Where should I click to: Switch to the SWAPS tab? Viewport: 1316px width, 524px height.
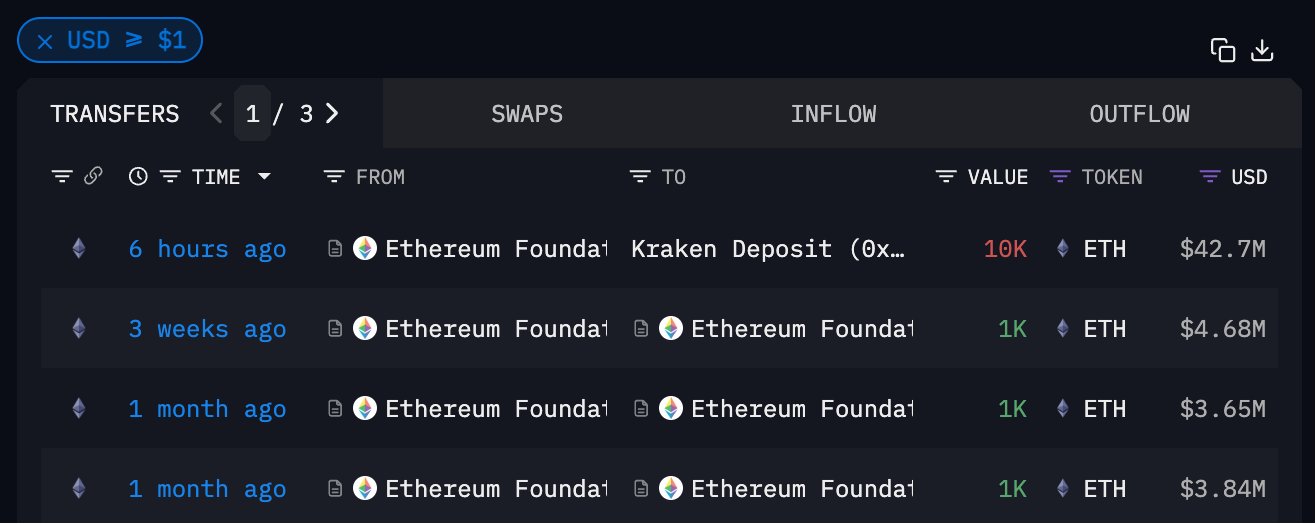tap(527, 114)
